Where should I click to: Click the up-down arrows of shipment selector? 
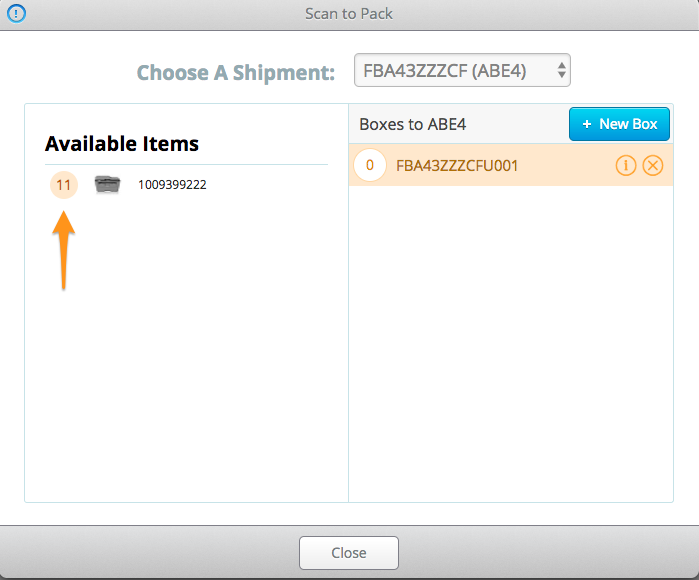(561, 70)
